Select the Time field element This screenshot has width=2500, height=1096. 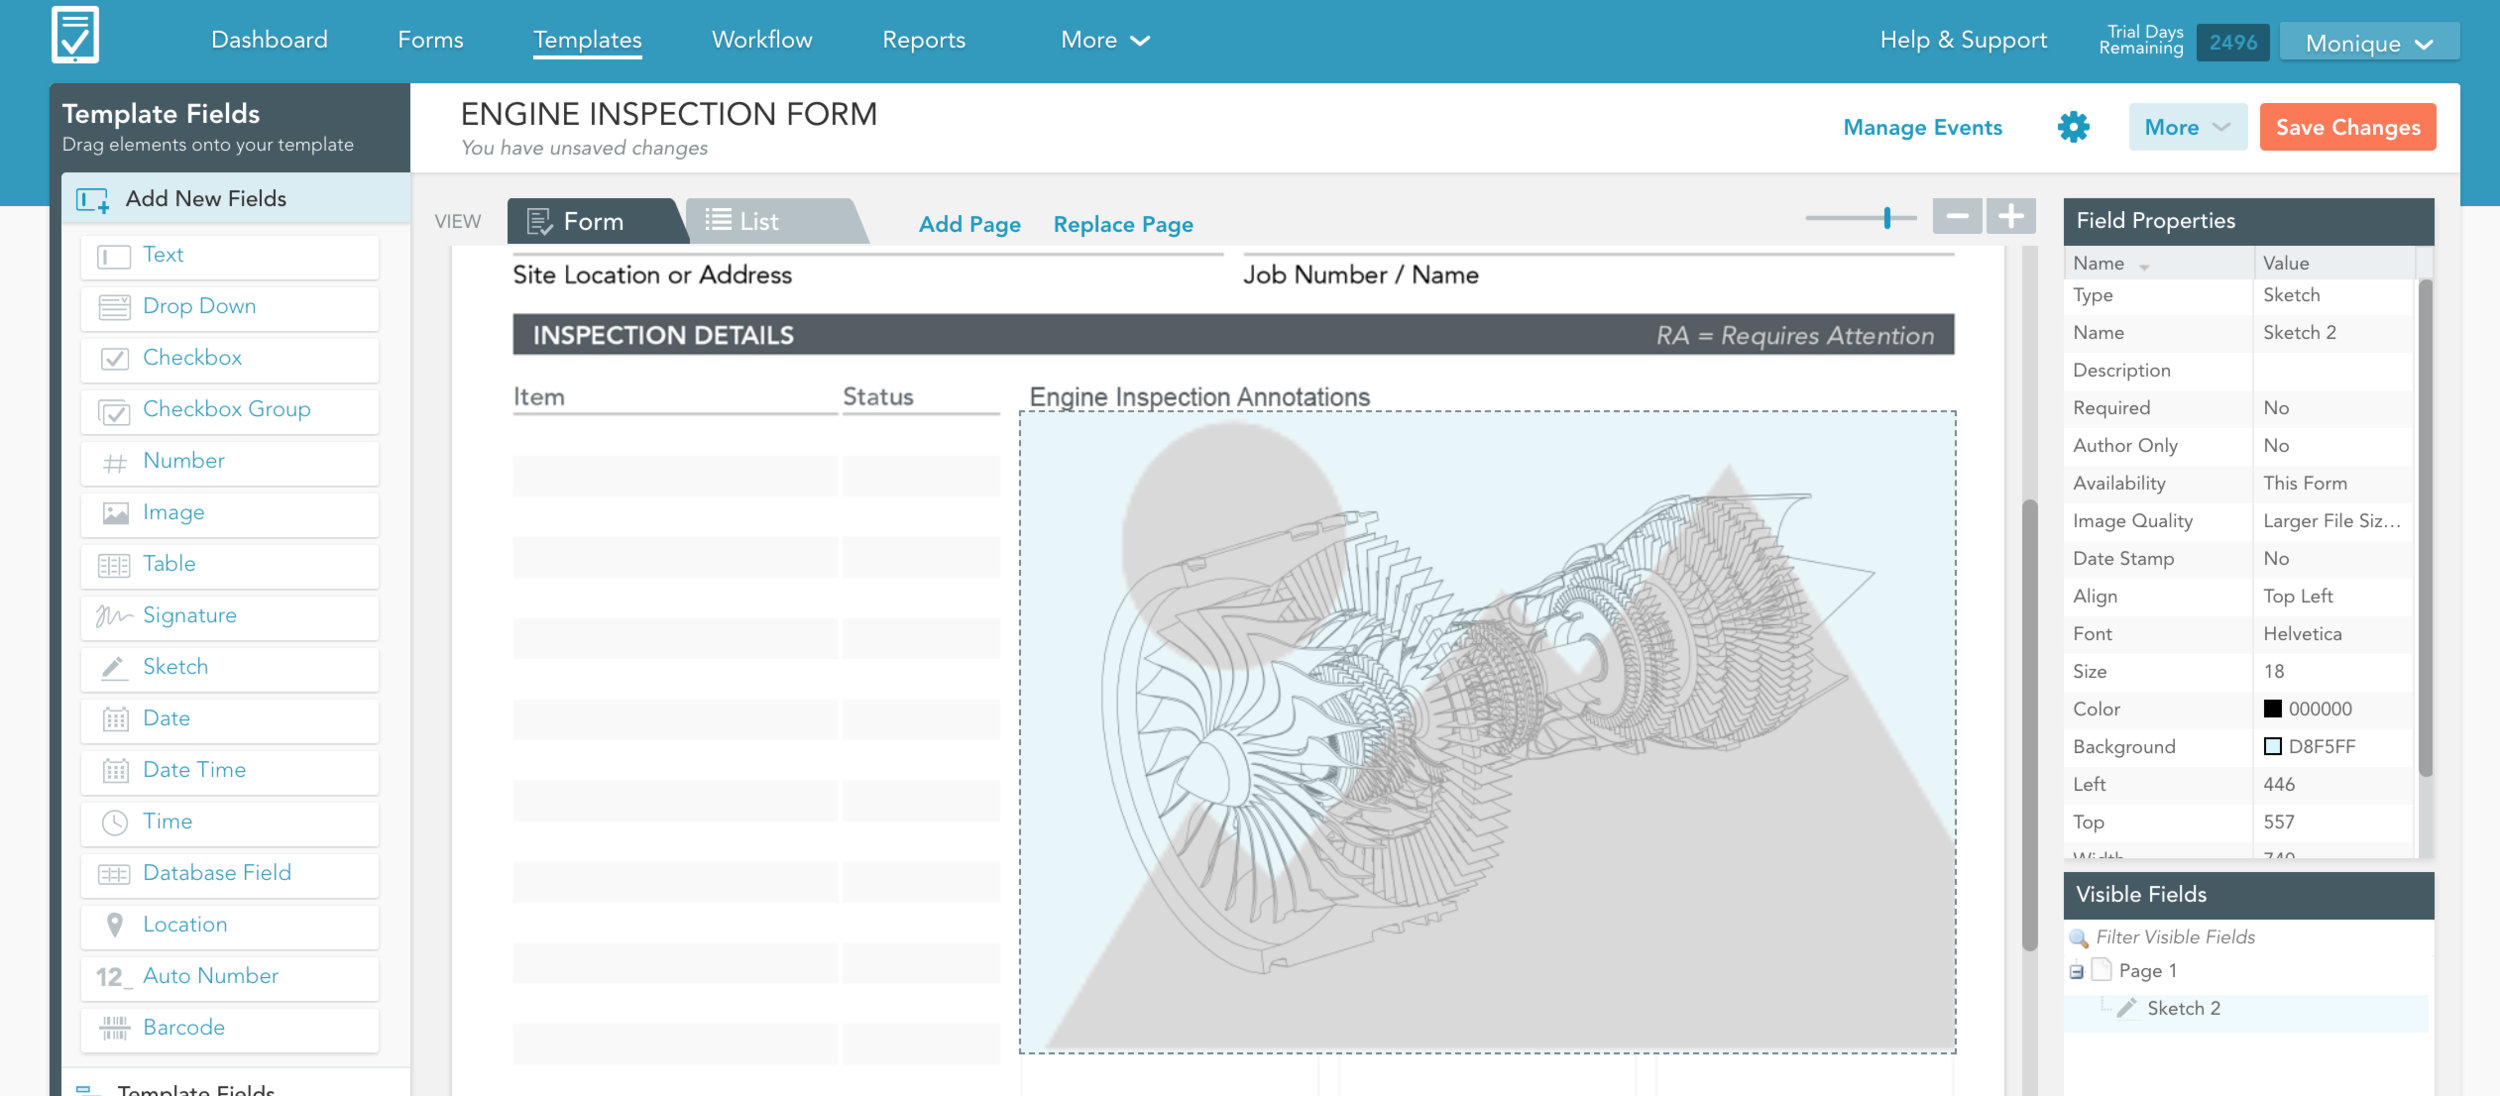pyautogui.click(x=230, y=822)
